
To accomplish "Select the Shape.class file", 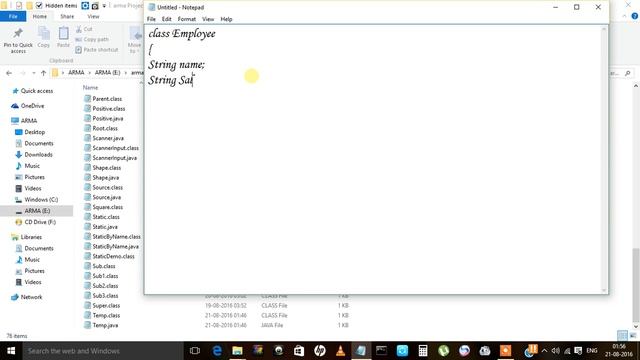I will (x=107, y=168).
